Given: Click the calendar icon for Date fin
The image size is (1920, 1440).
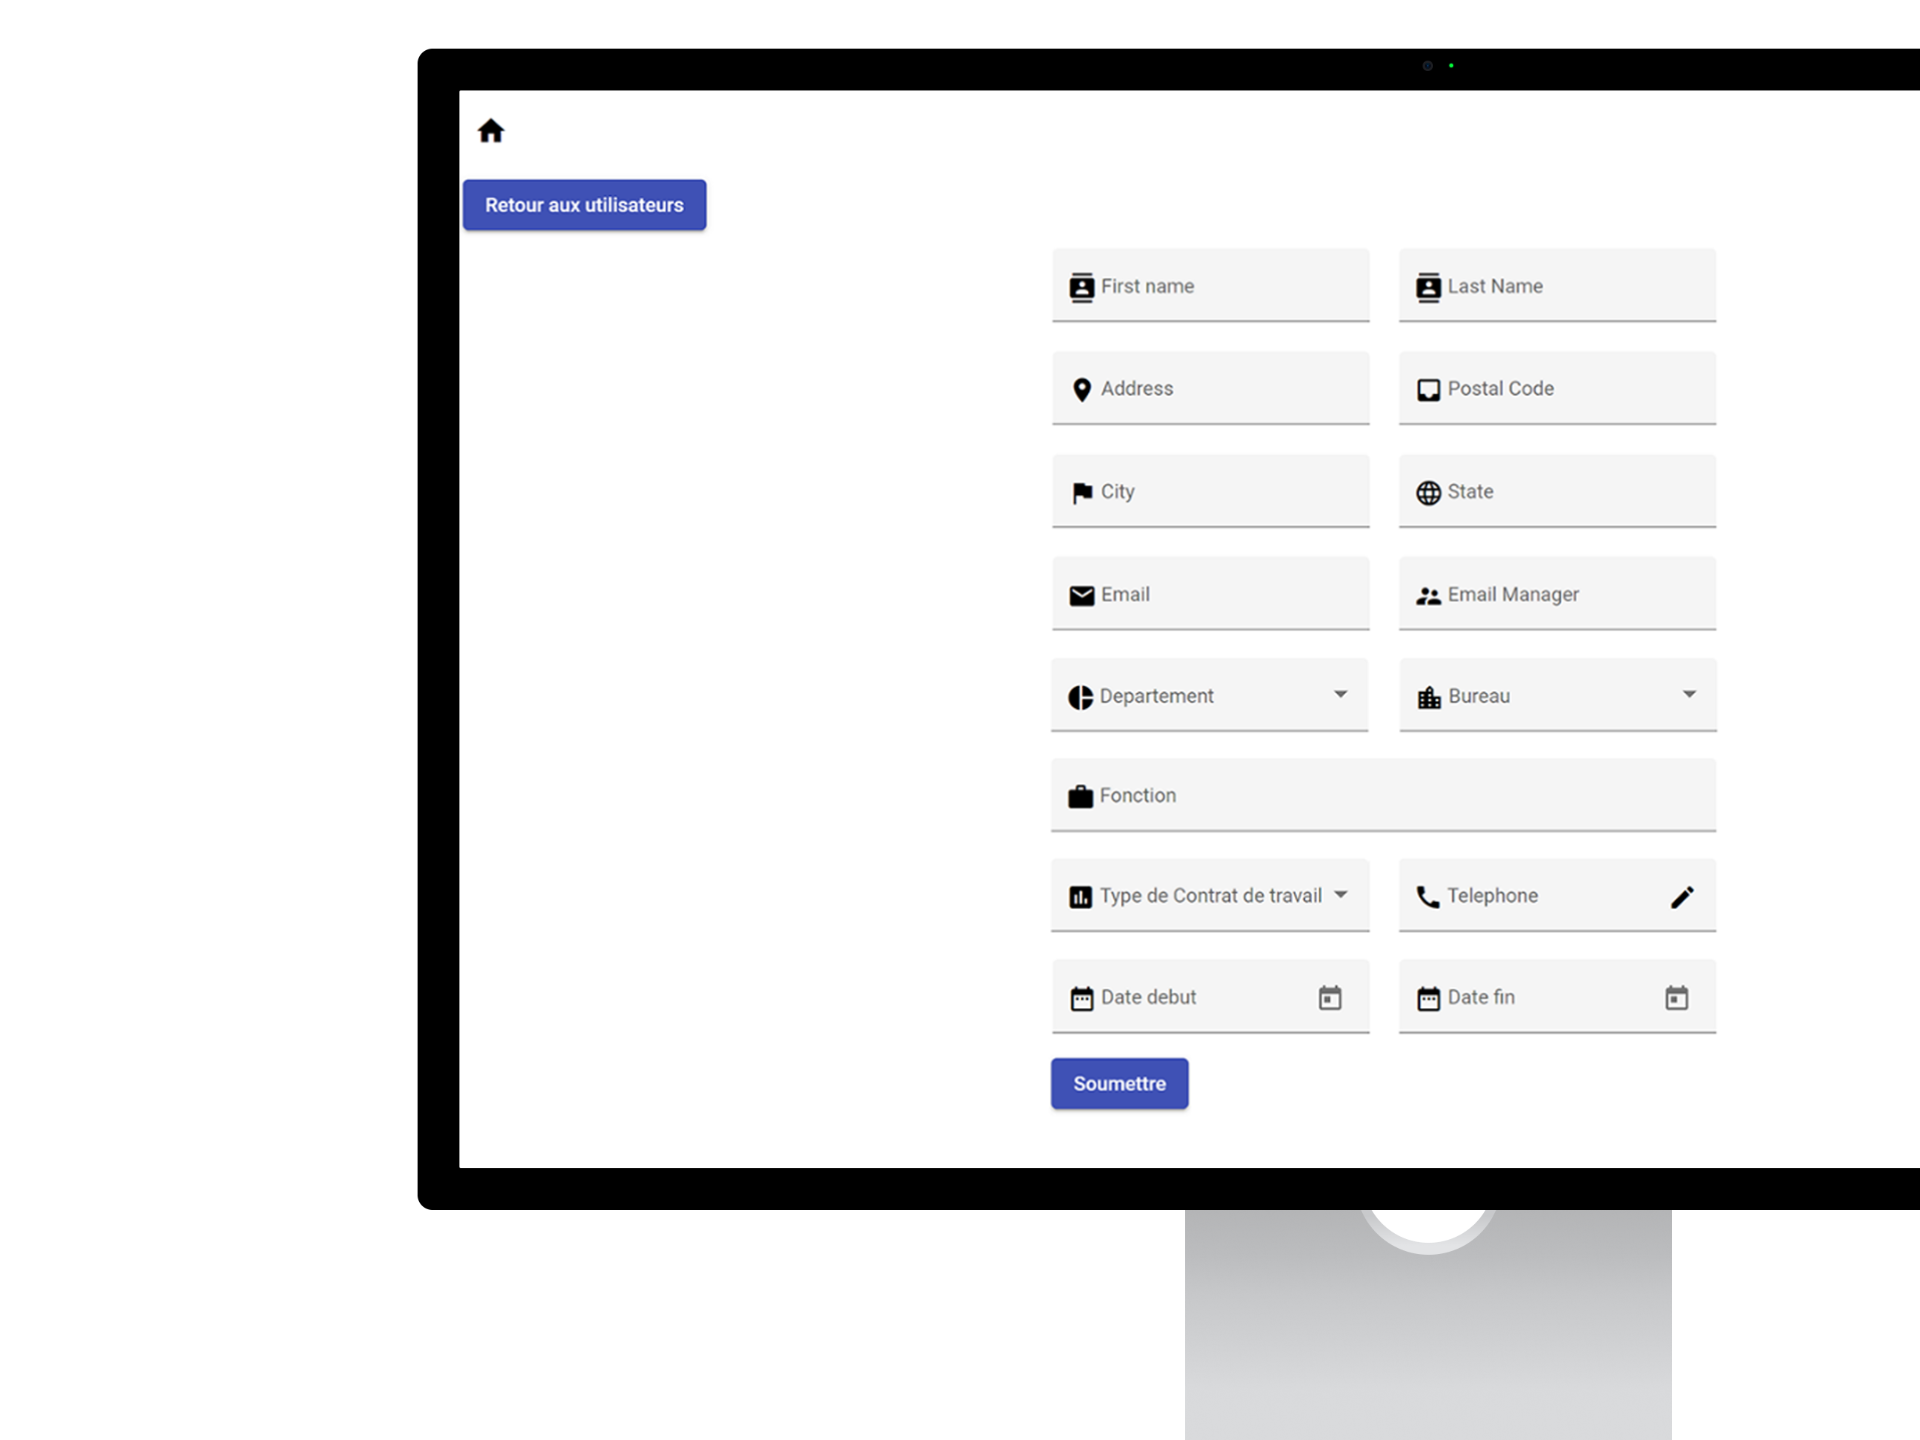Looking at the screenshot, I should click(x=1675, y=997).
